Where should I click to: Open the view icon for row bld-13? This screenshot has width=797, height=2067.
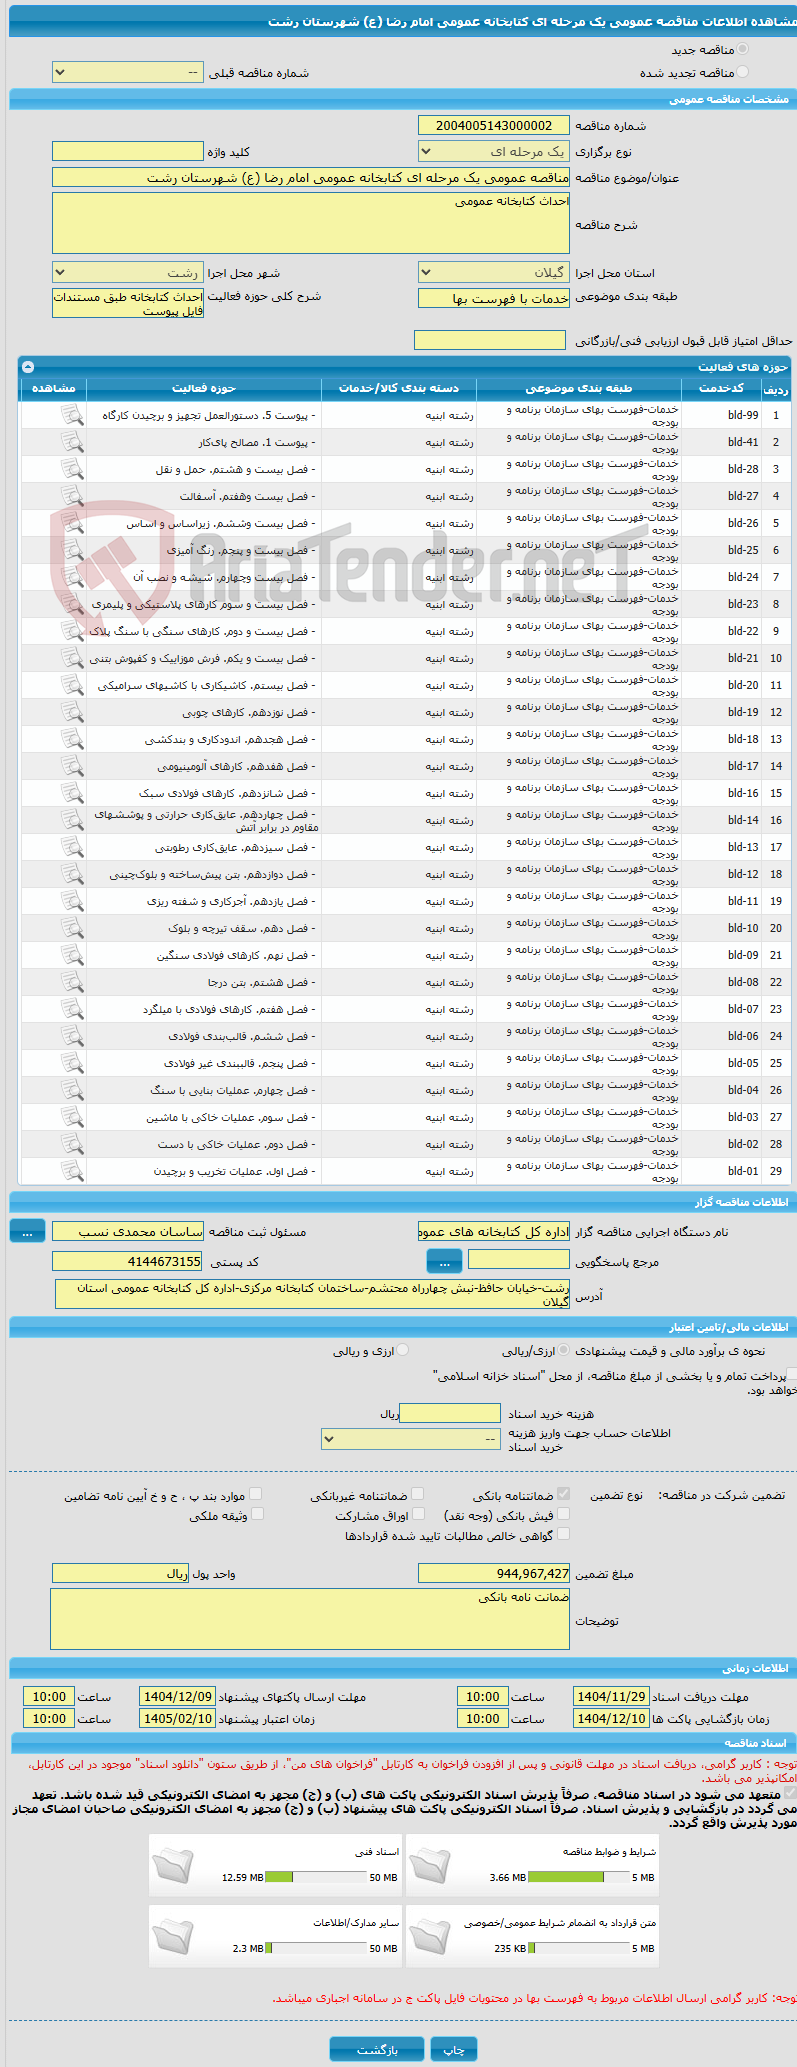click(x=72, y=847)
